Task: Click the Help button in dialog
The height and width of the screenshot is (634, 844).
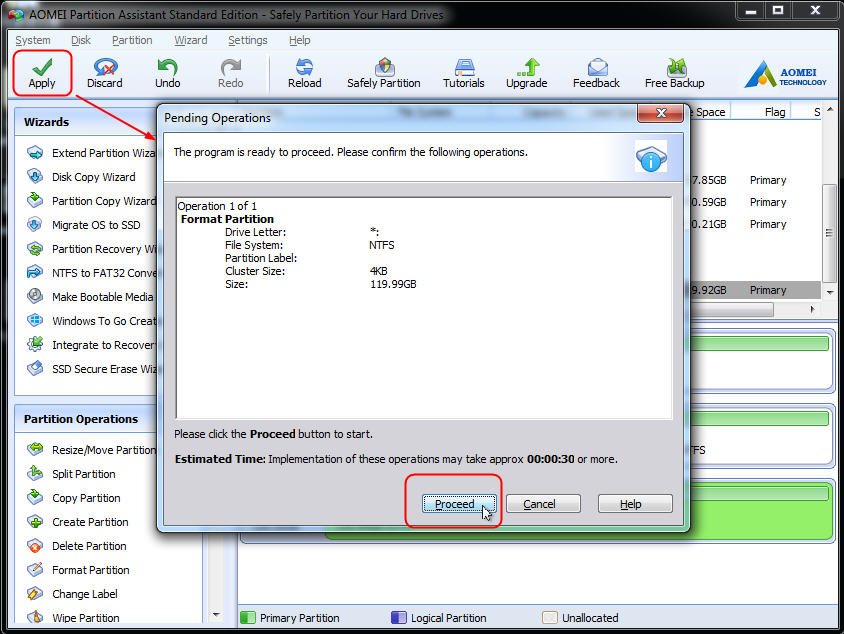Action: (635, 504)
